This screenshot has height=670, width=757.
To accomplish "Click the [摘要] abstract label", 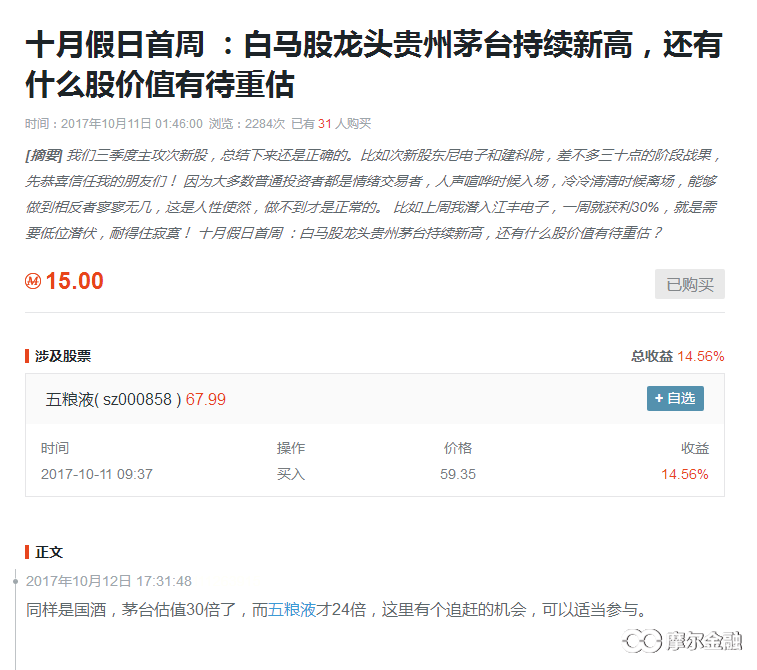I will (x=43, y=155).
